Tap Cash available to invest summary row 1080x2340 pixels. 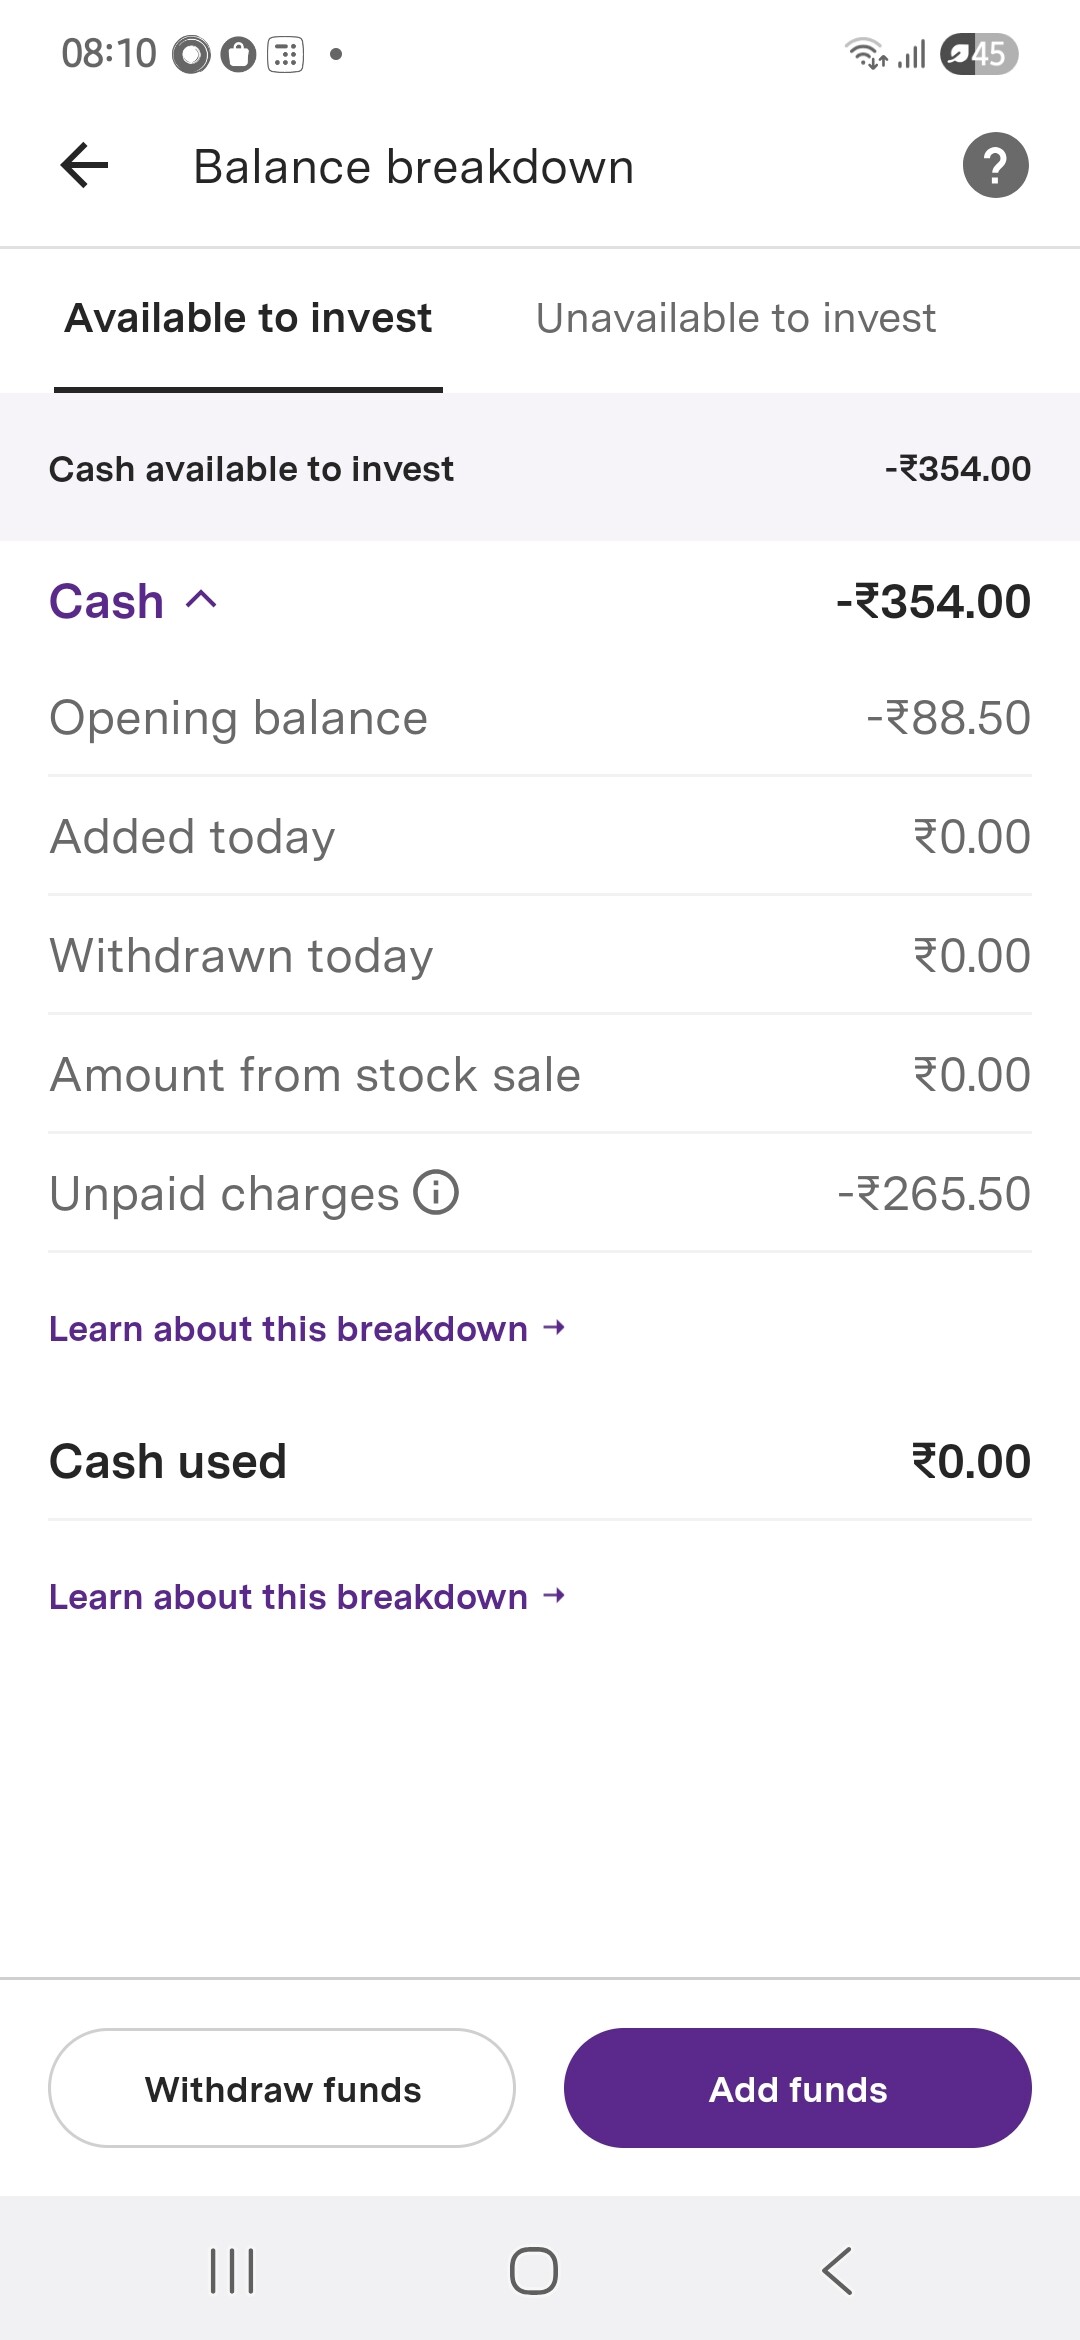coord(540,468)
